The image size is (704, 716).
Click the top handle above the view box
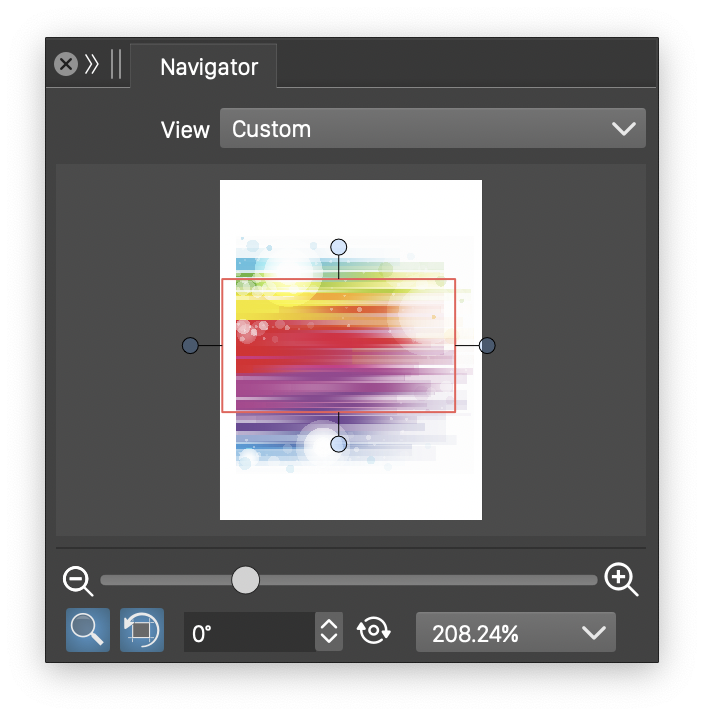[339, 247]
